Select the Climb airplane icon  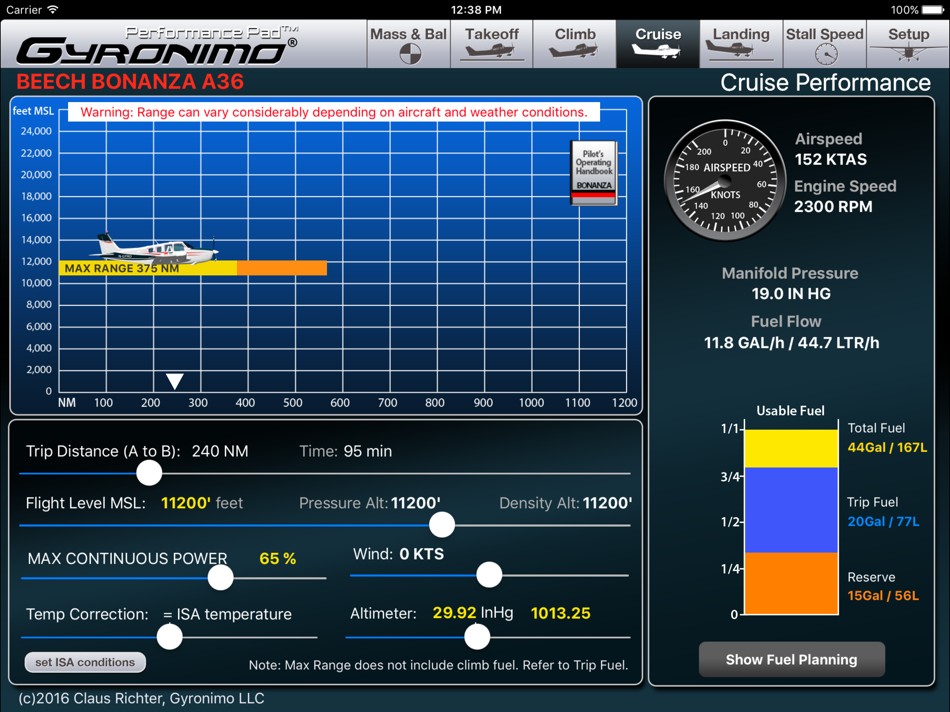pos(575,52)
